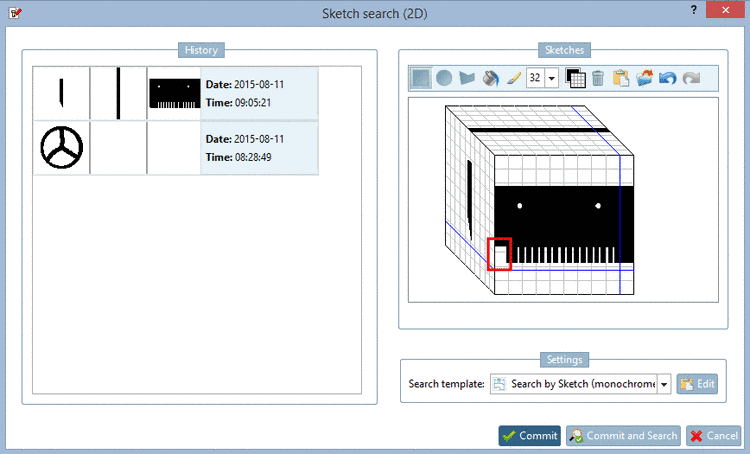This screenshot has height=454, width=750.
Task: Click the gray redo arrow
Action: [691, 78]
